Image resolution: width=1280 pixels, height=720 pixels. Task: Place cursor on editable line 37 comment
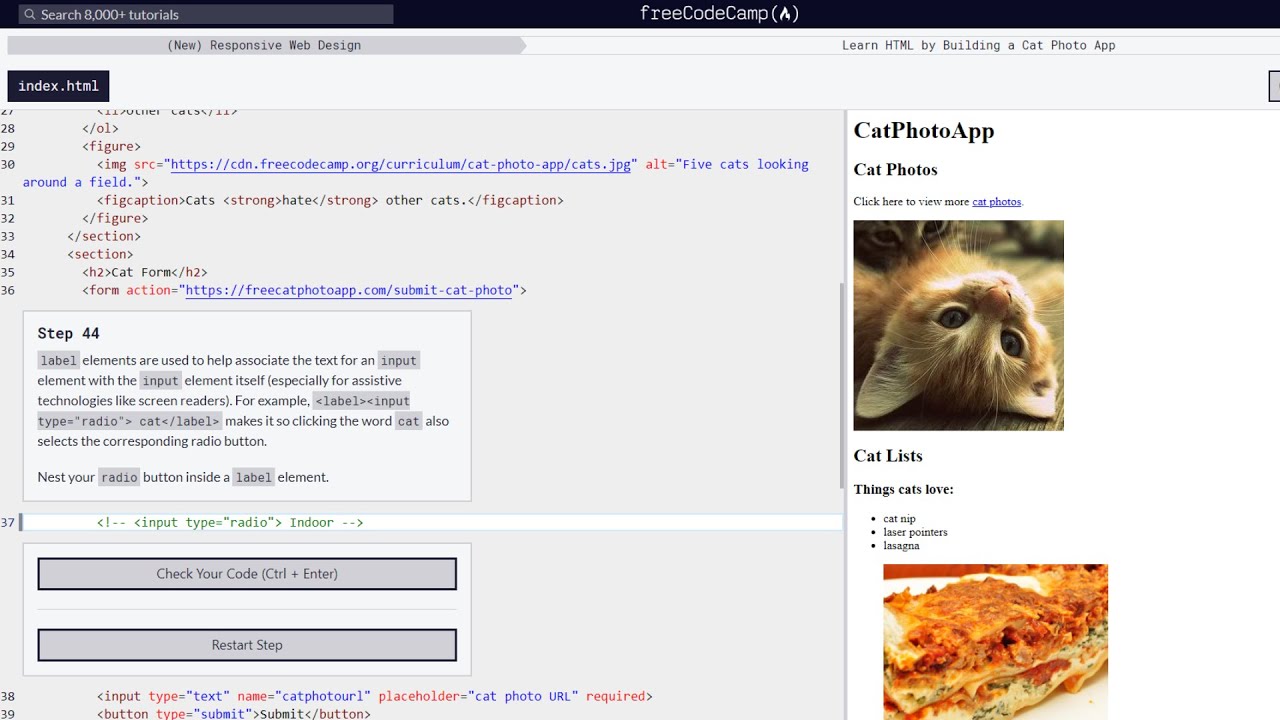[x=230, y=522]
